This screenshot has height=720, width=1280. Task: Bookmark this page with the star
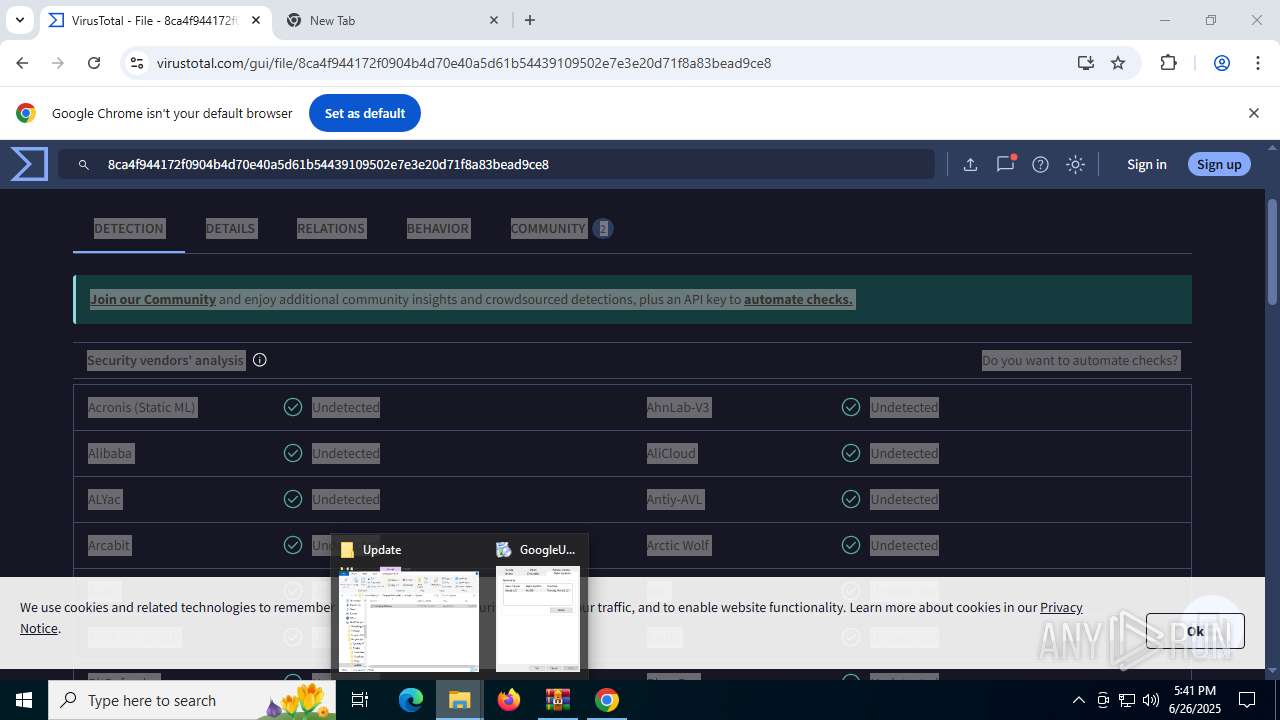[x=1118, y=63]
